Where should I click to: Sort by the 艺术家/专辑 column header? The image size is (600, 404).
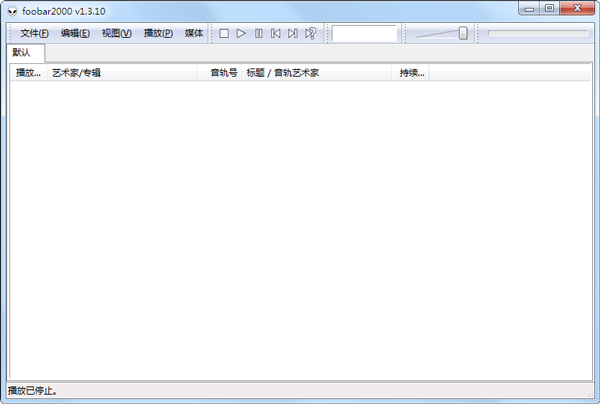tap(122, 73)
